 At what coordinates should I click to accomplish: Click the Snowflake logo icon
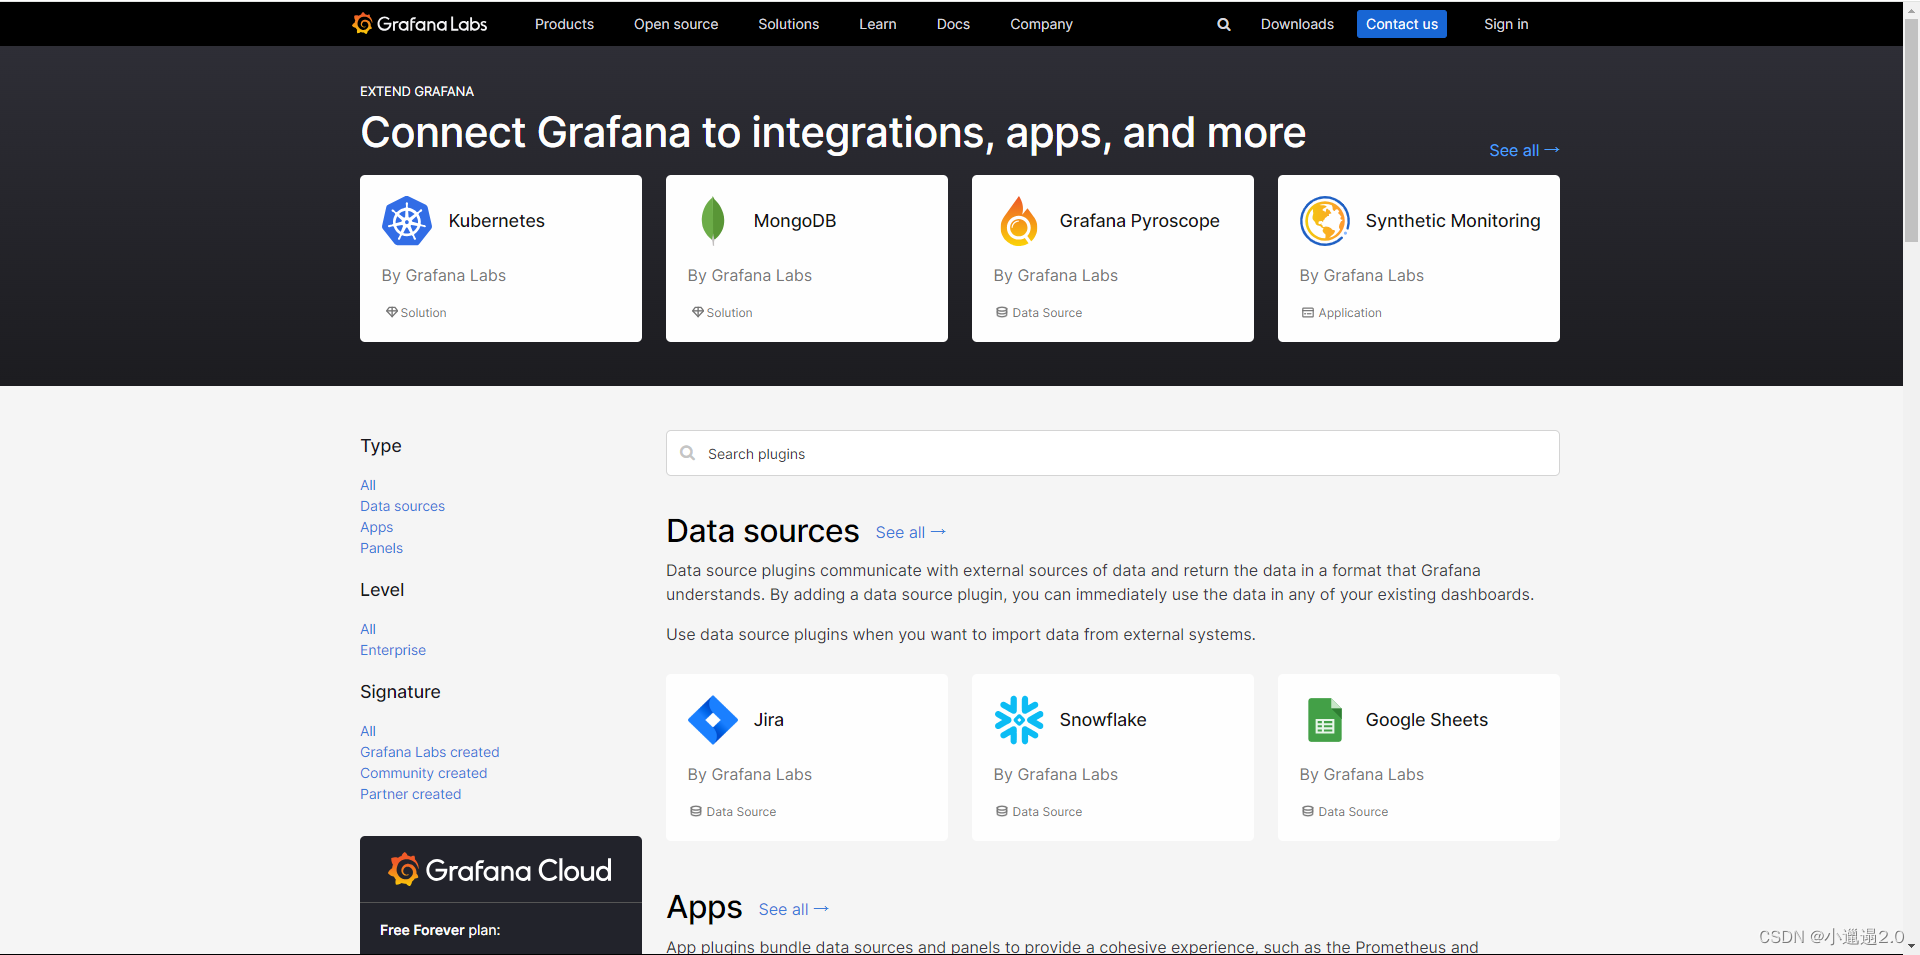coord(1019,720)
